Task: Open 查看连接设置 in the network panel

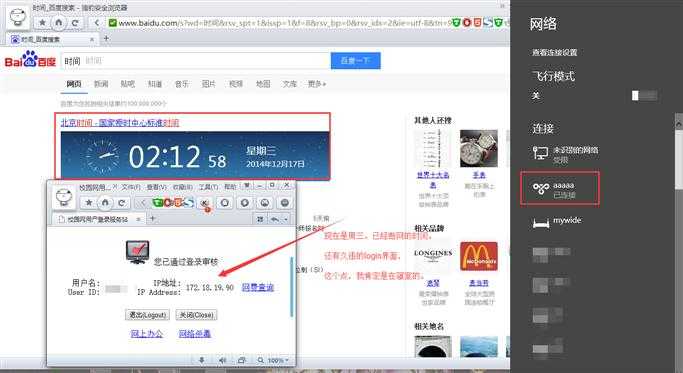Action: click(x=554, y=52)
